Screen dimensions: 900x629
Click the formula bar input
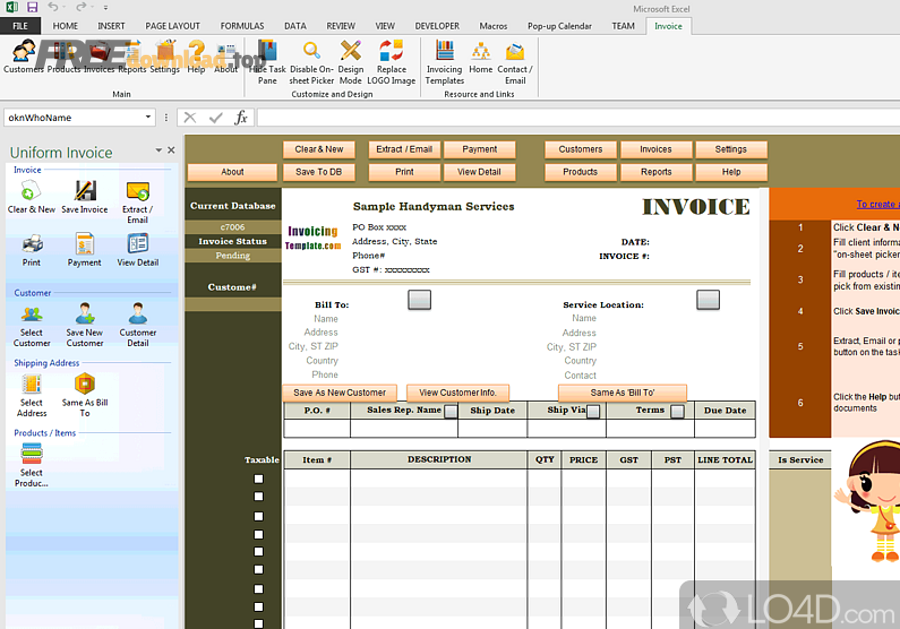click(x=578, y=118)
